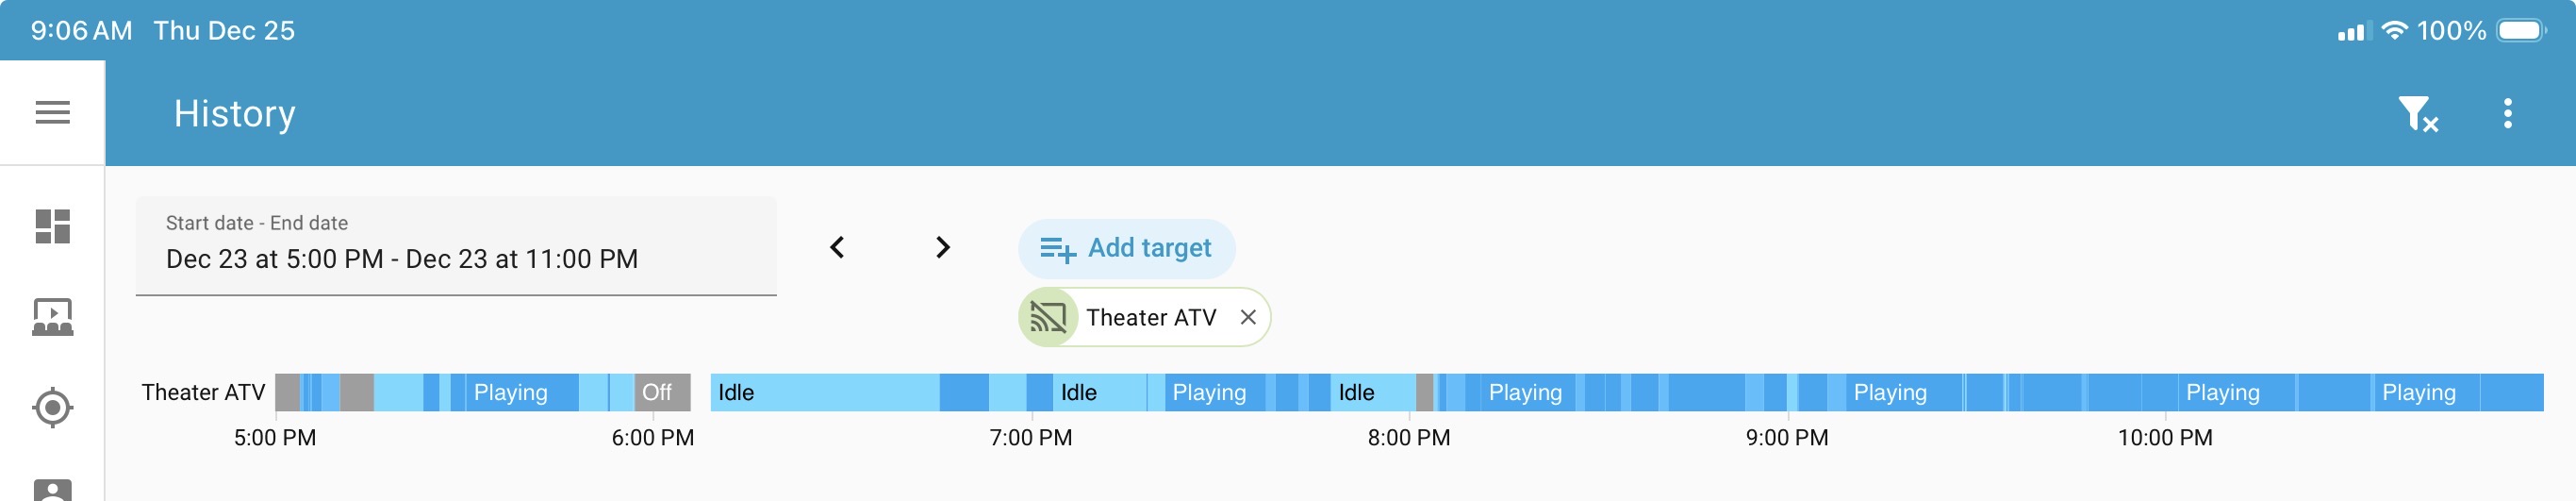
Task: Go to previous time range
Action: tap(837, 247)
